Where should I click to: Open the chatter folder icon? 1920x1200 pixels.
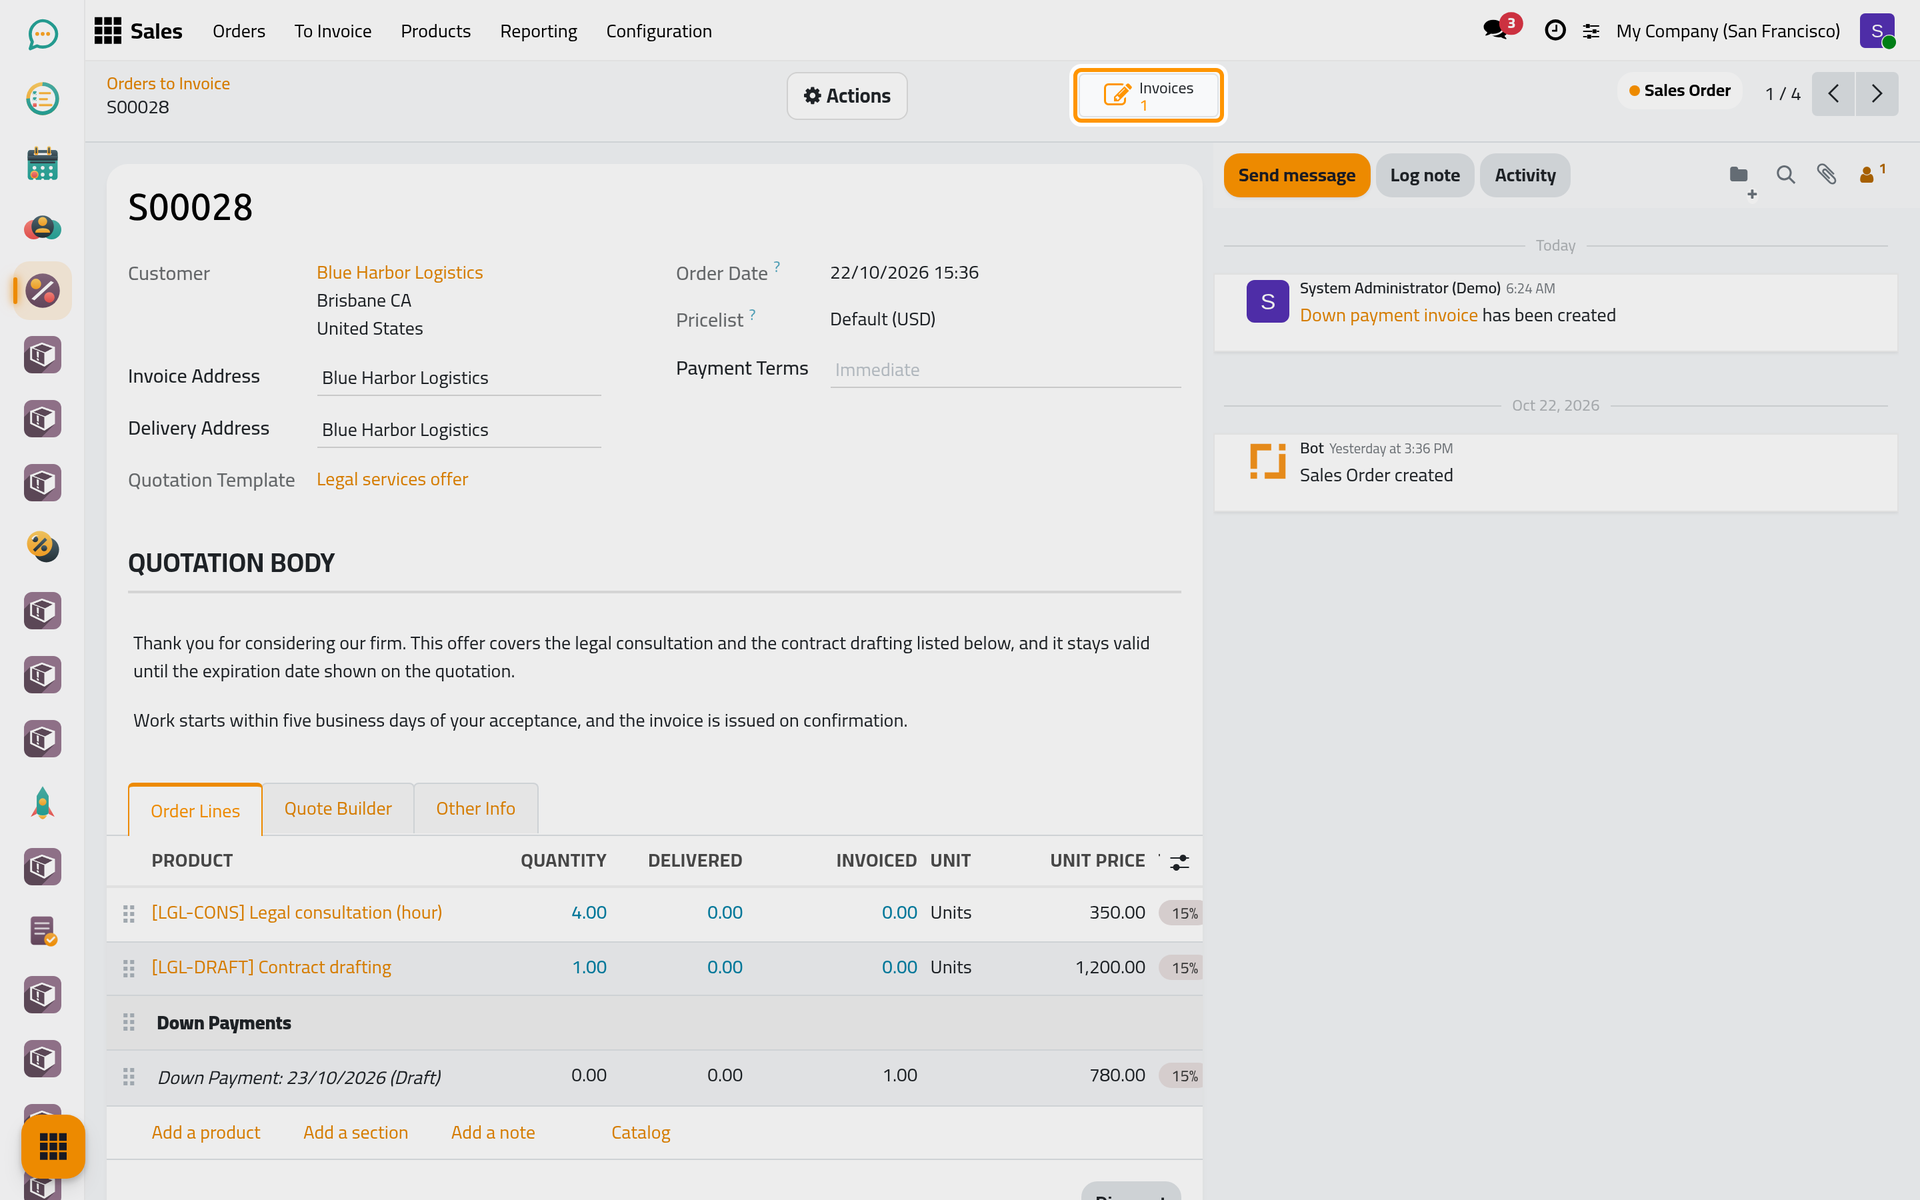pyautogui.click(x=1741, y=178)
